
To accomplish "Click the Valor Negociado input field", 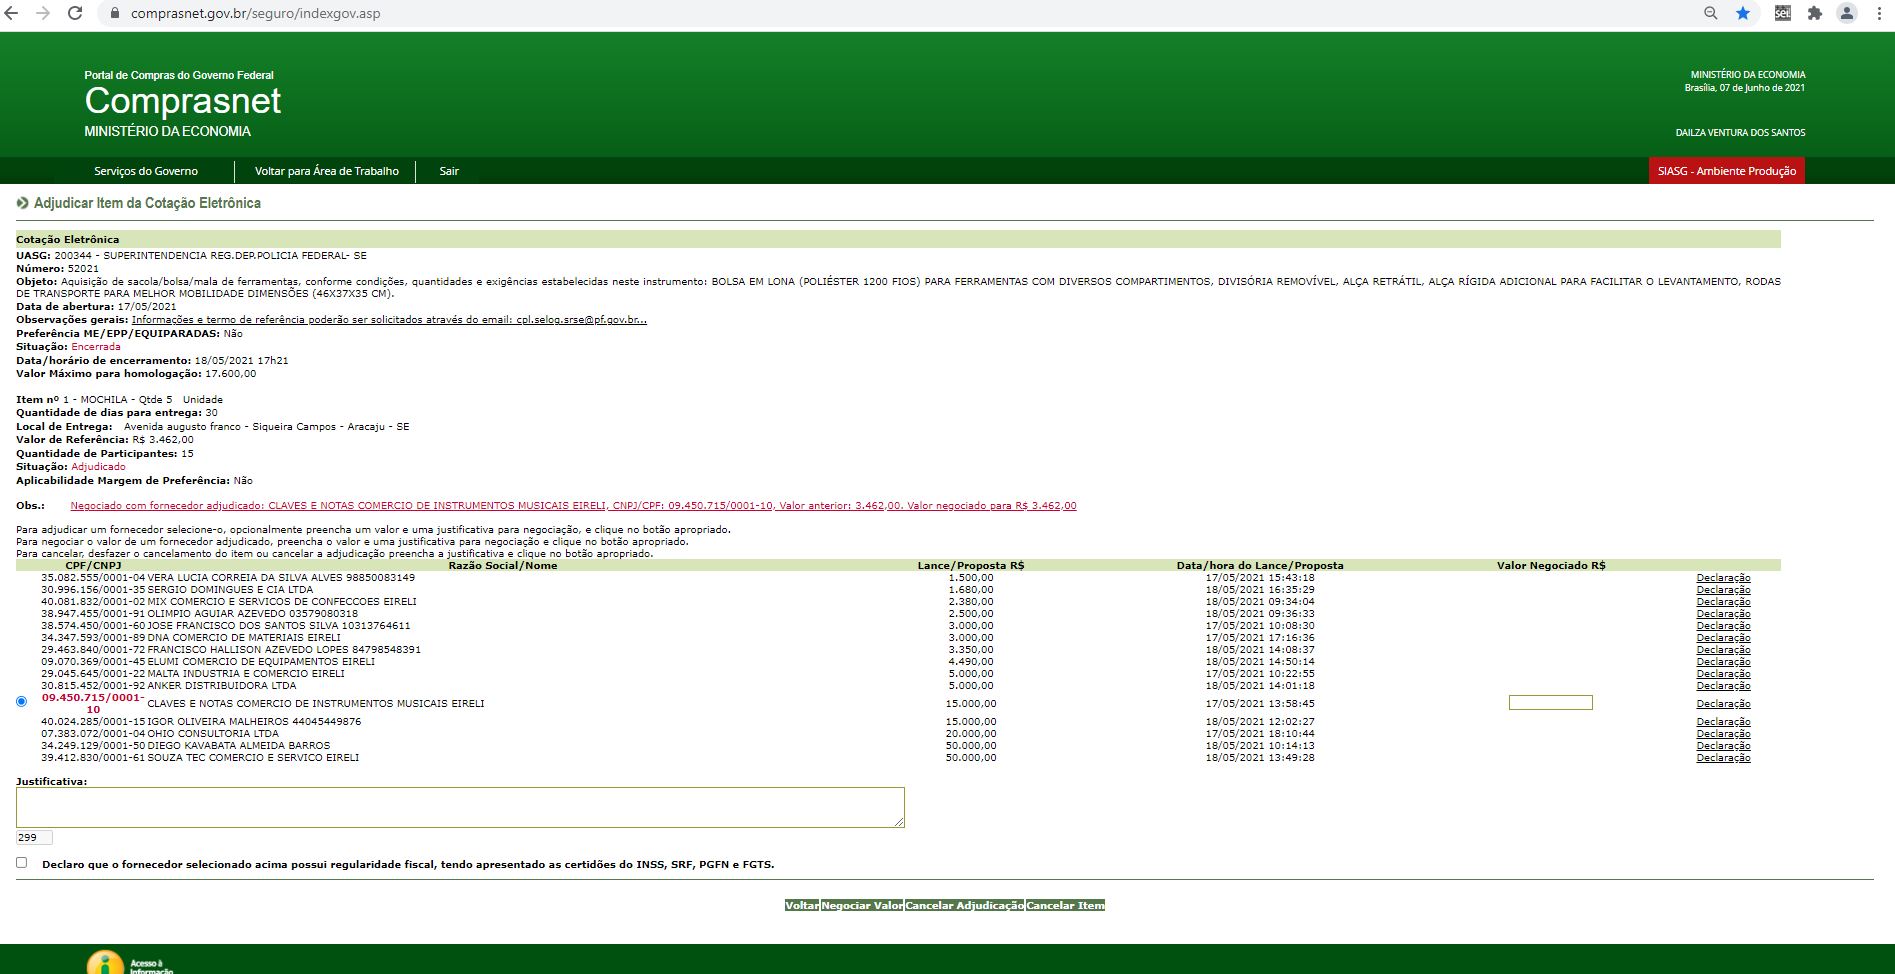I will [x=1550, y=703].
